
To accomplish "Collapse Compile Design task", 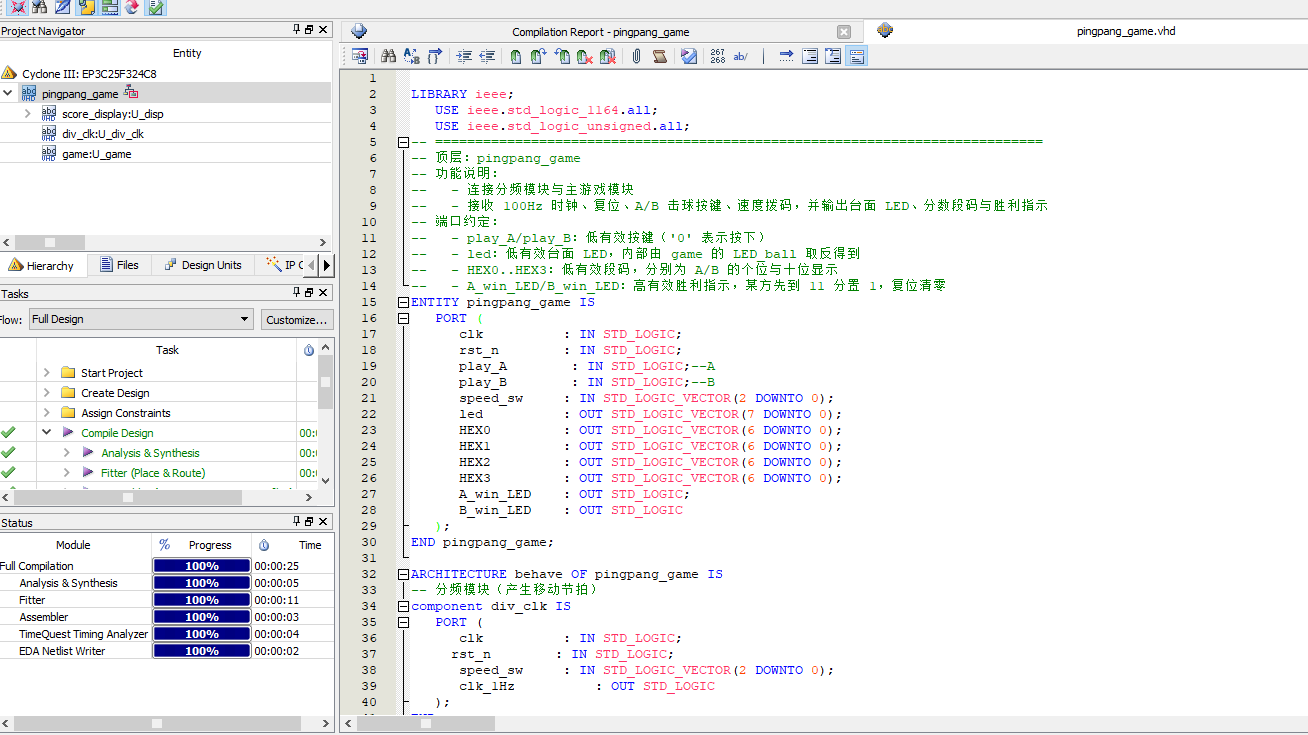I will click(46, 432).
